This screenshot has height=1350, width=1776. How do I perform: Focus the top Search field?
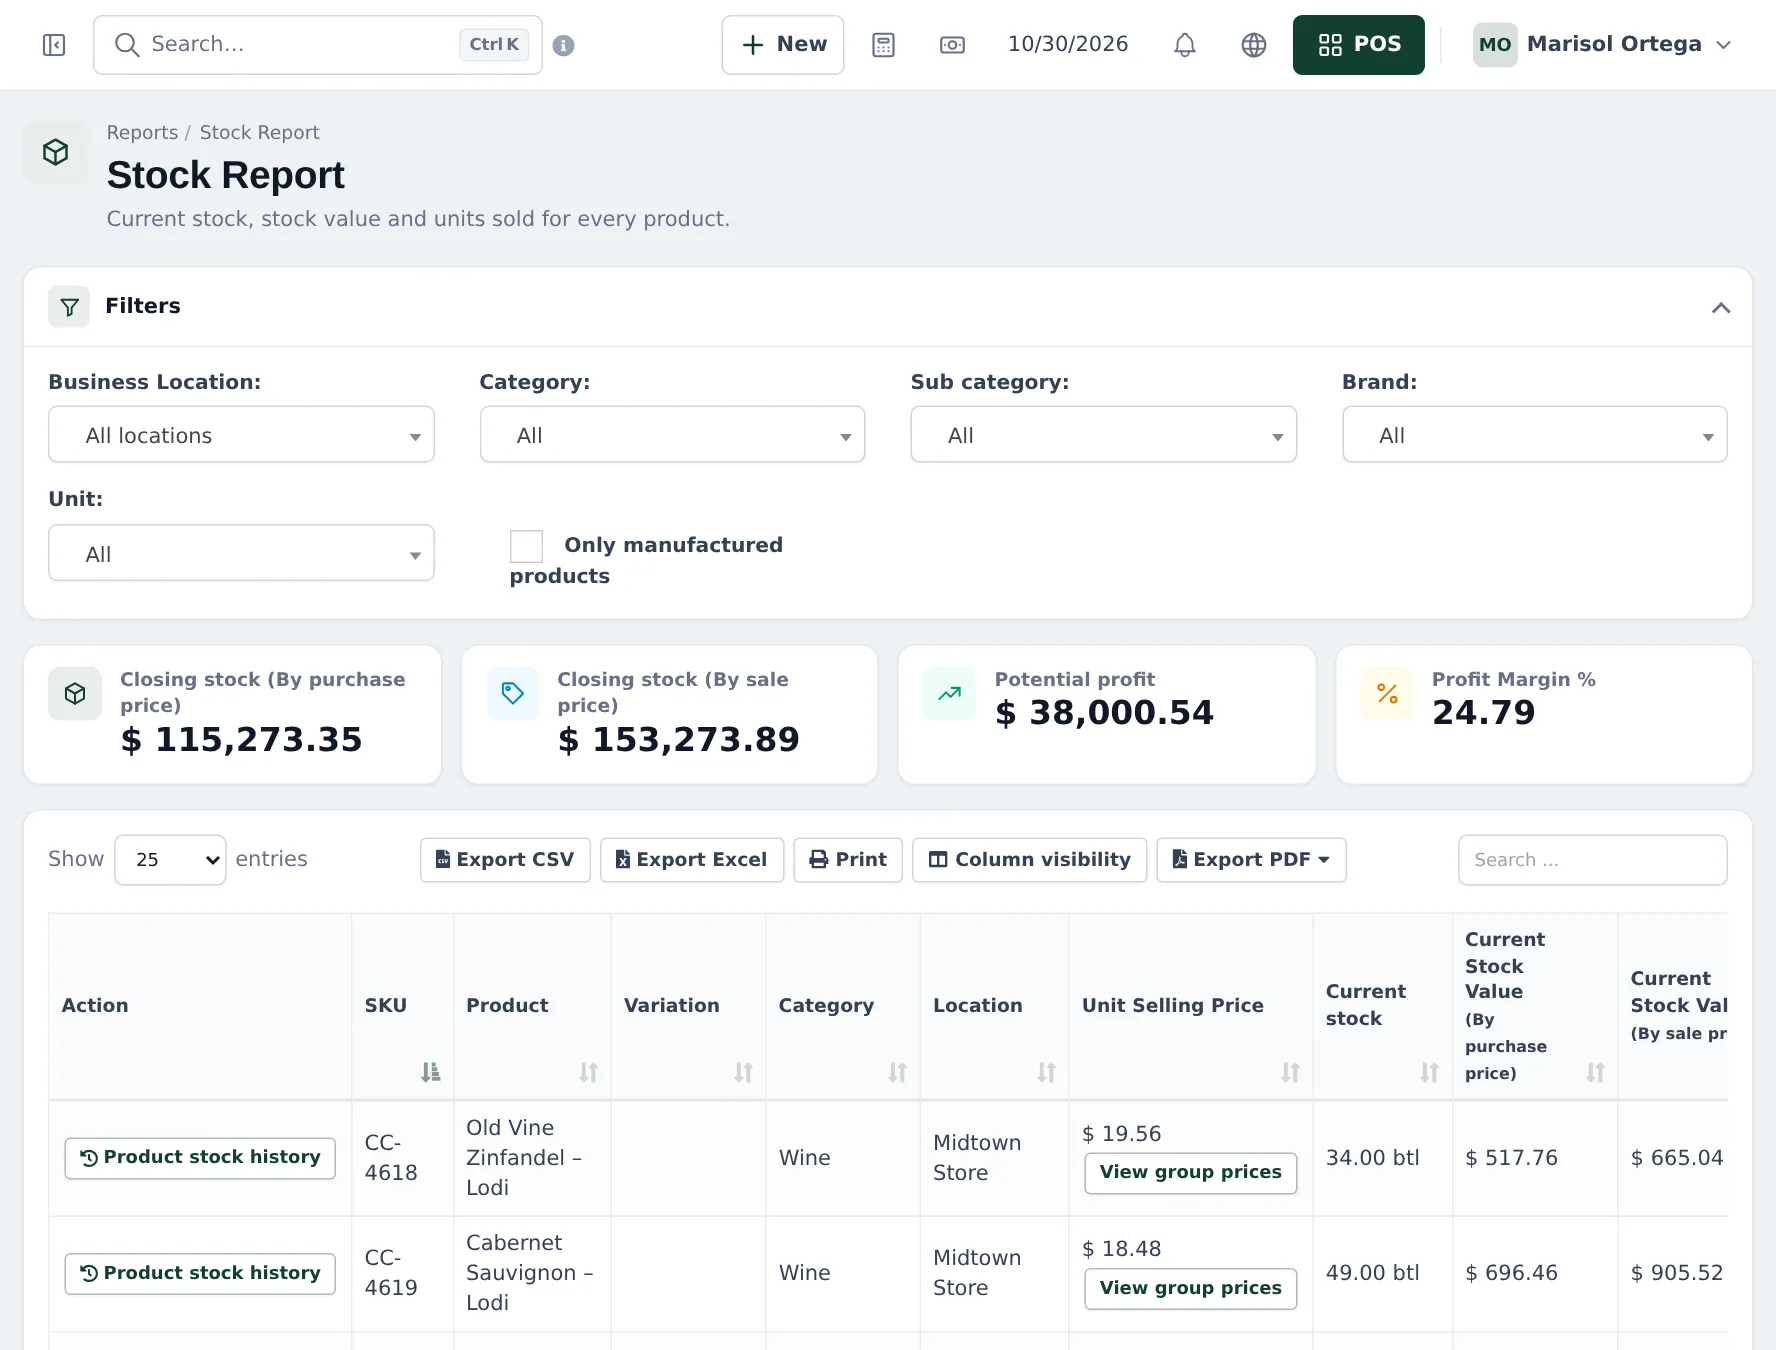pyautogui.click(x=318, y=45)
